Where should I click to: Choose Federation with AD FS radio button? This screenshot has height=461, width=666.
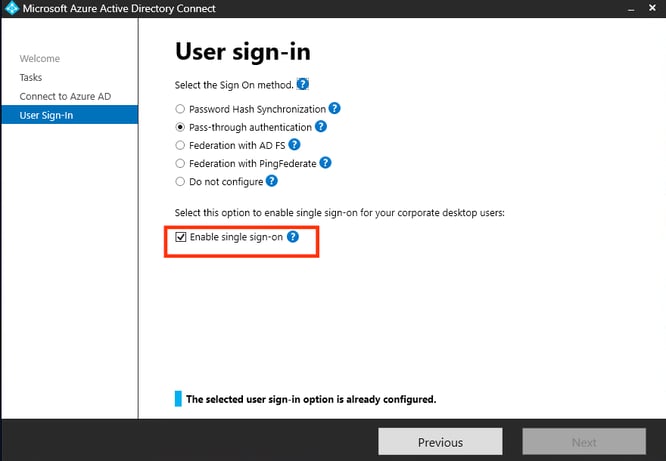180,145
